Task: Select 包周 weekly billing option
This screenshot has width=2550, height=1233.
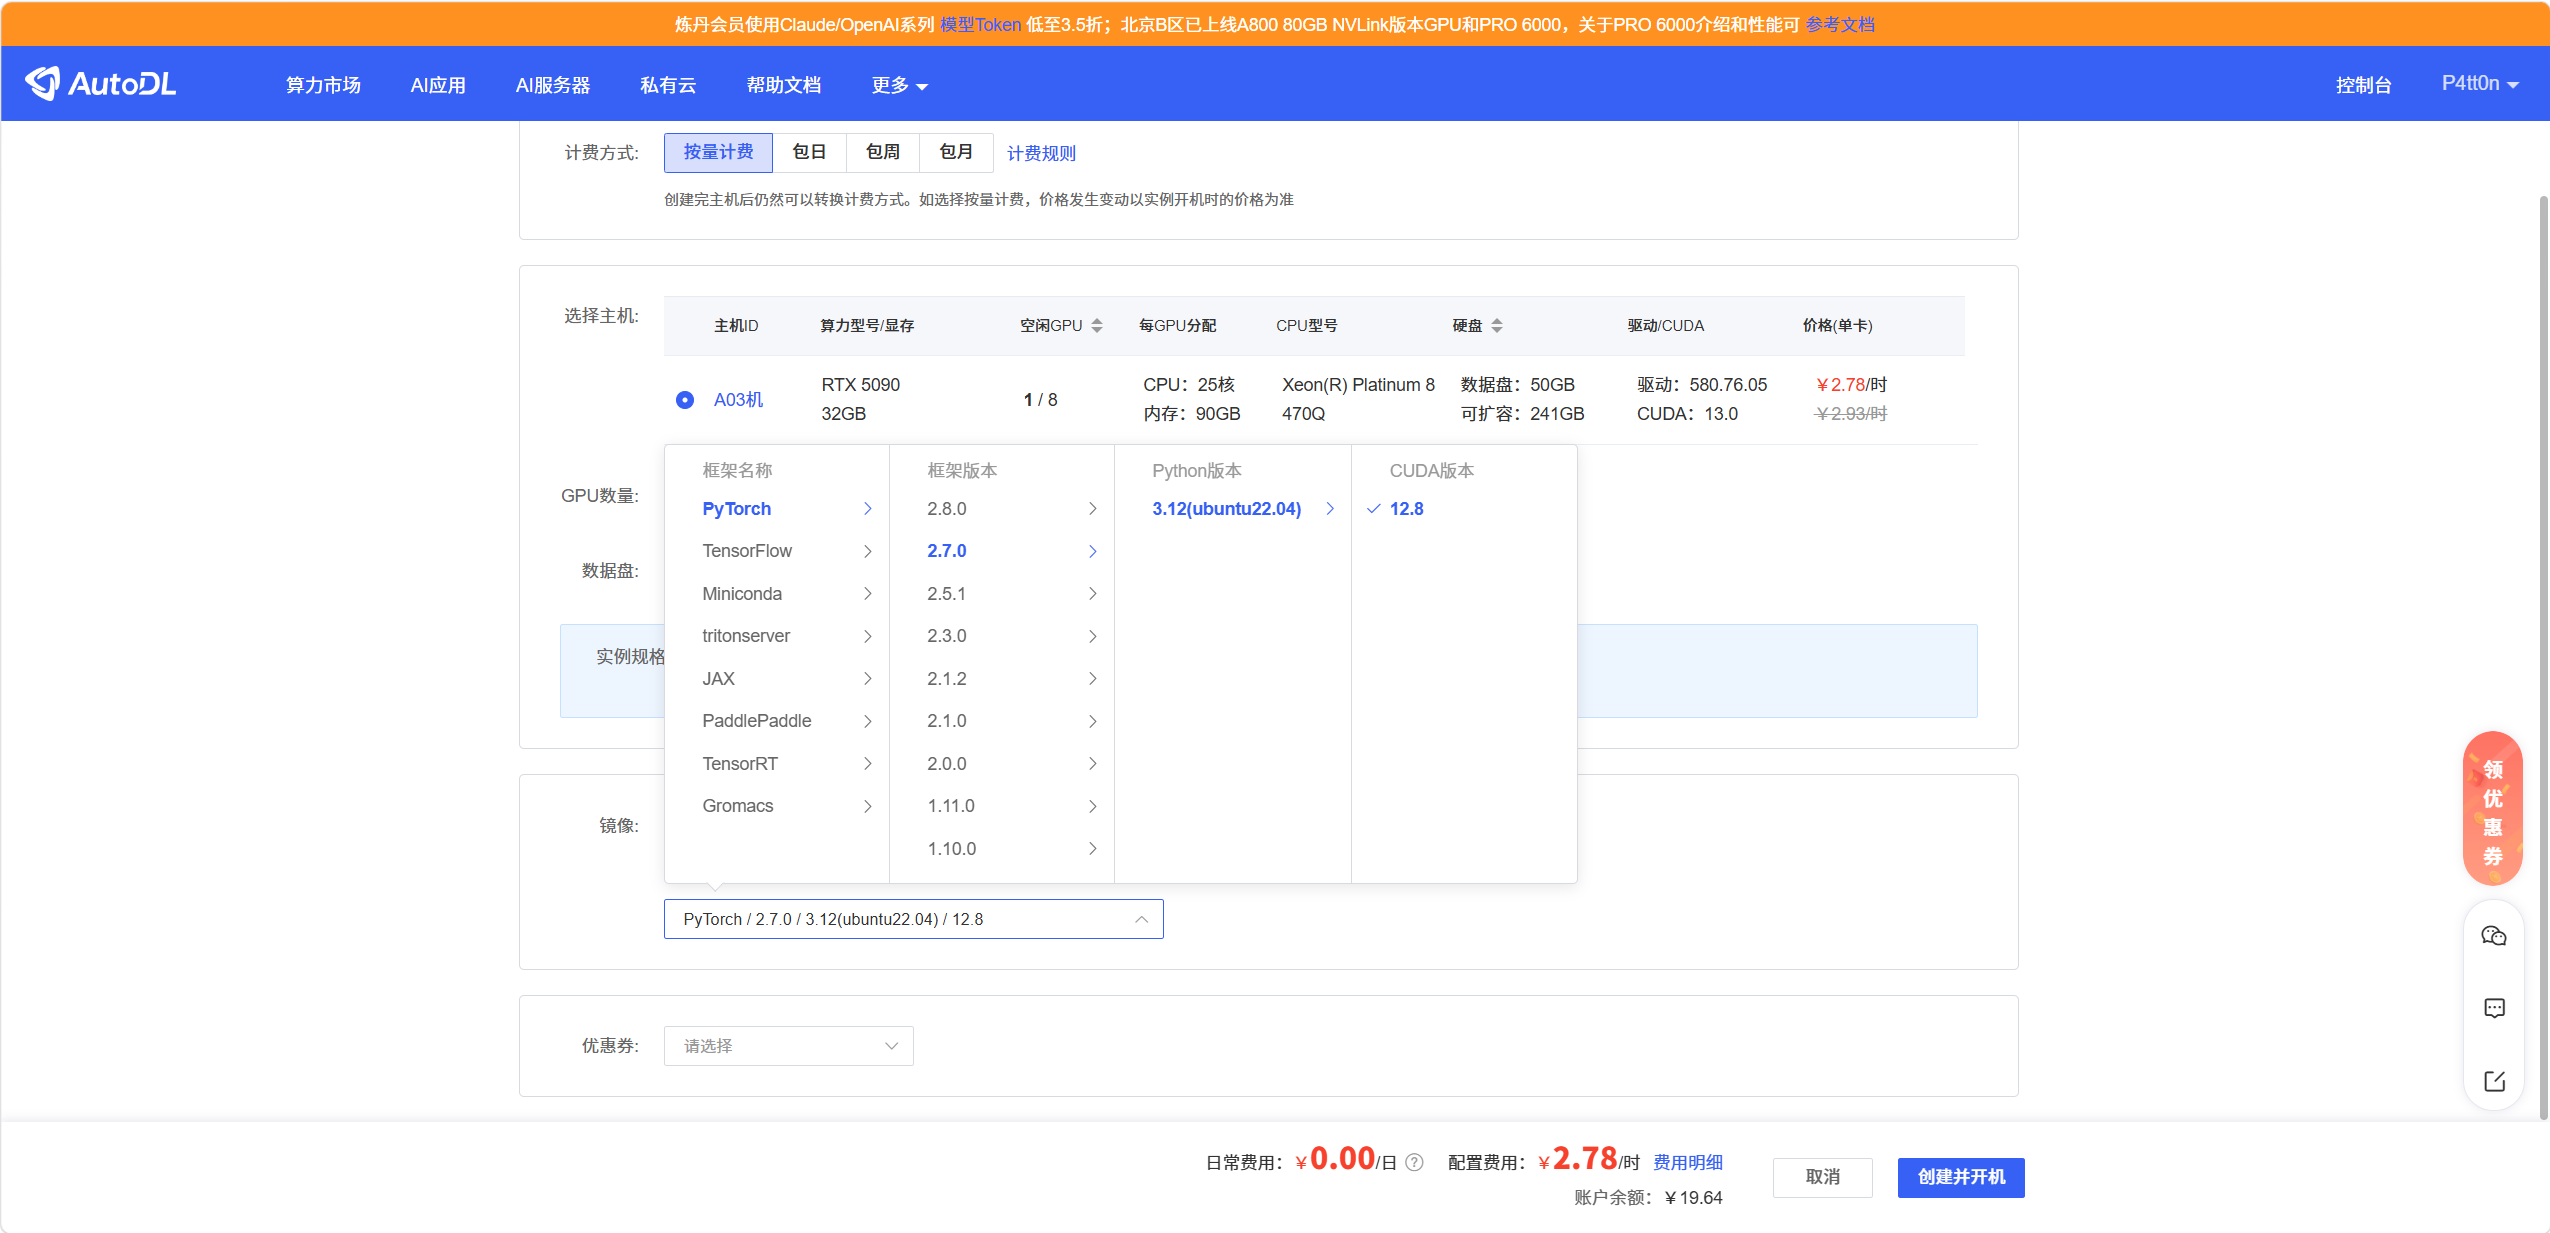Action: pyautogui.click(x=883, y=152)
